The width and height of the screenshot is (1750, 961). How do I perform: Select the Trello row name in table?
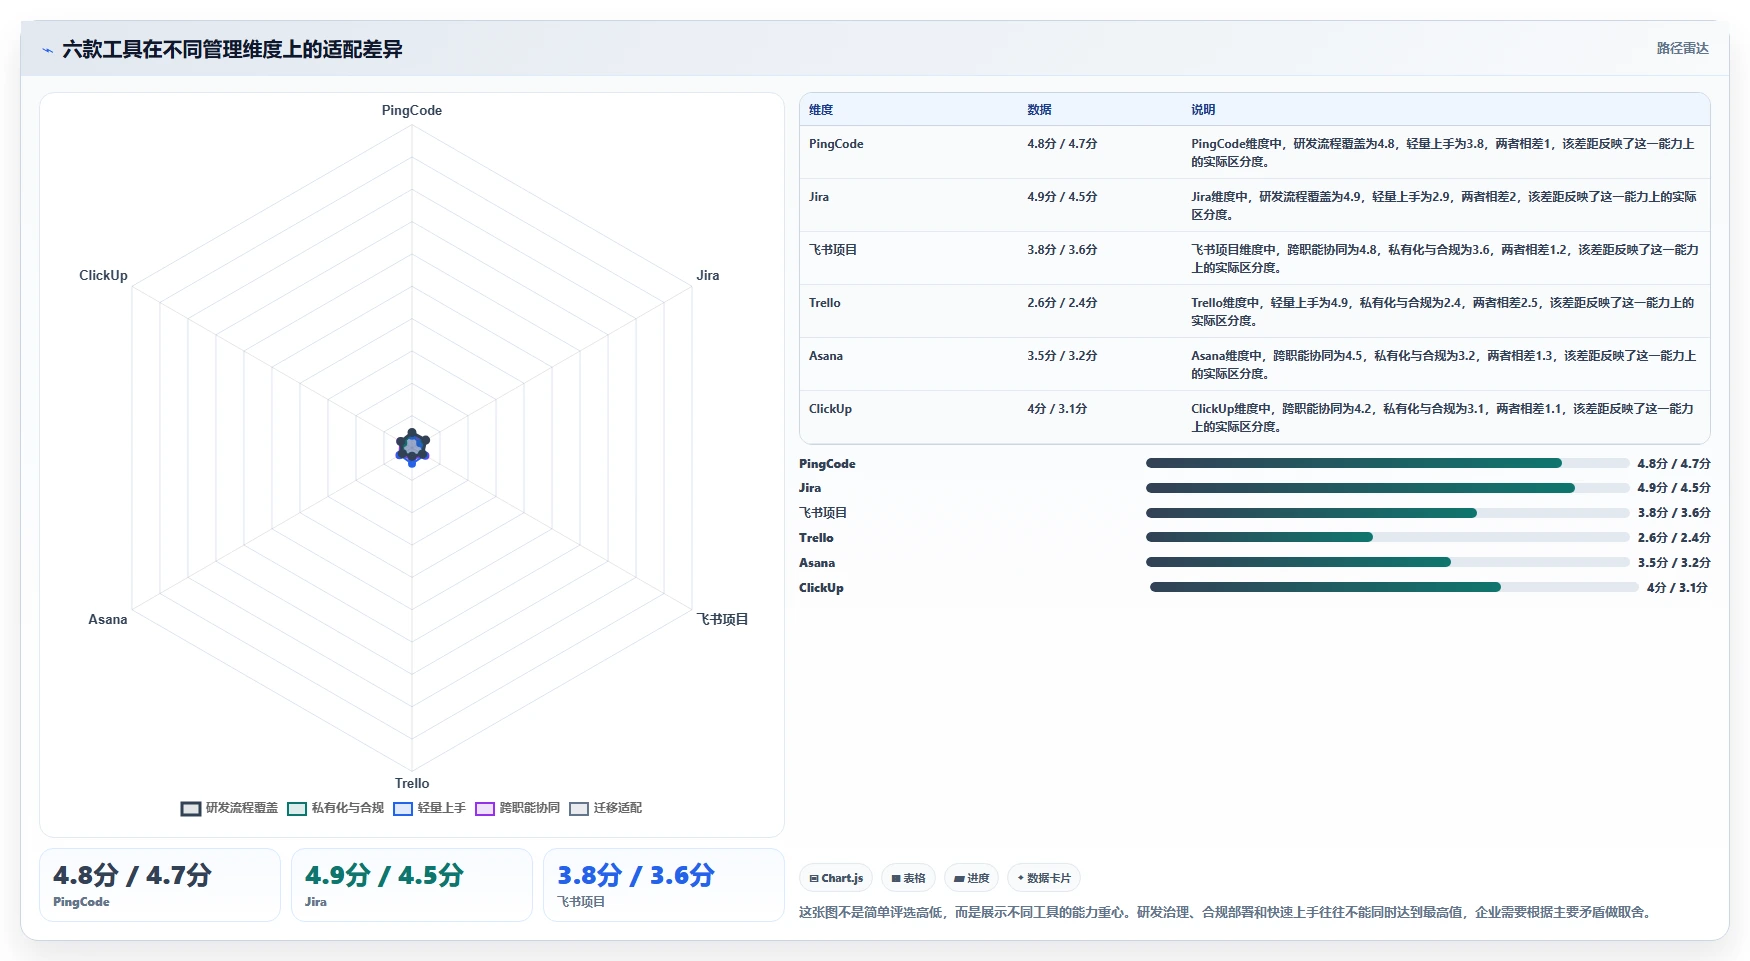click(x=825, y=303)
